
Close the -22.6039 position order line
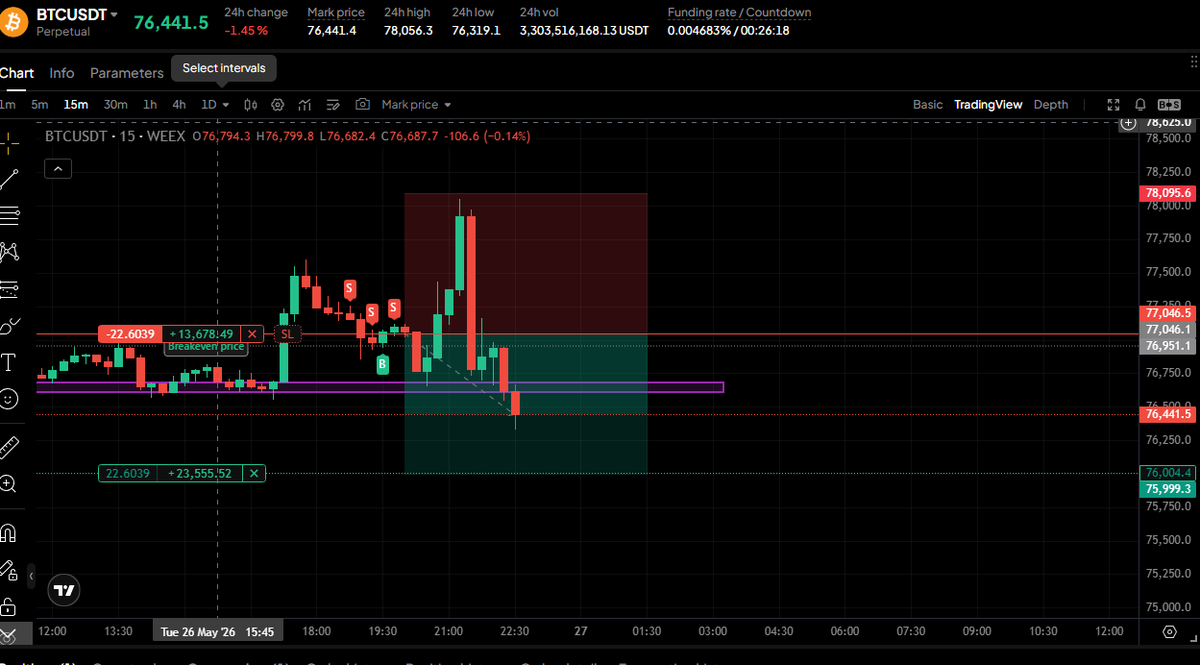point(253,334)
